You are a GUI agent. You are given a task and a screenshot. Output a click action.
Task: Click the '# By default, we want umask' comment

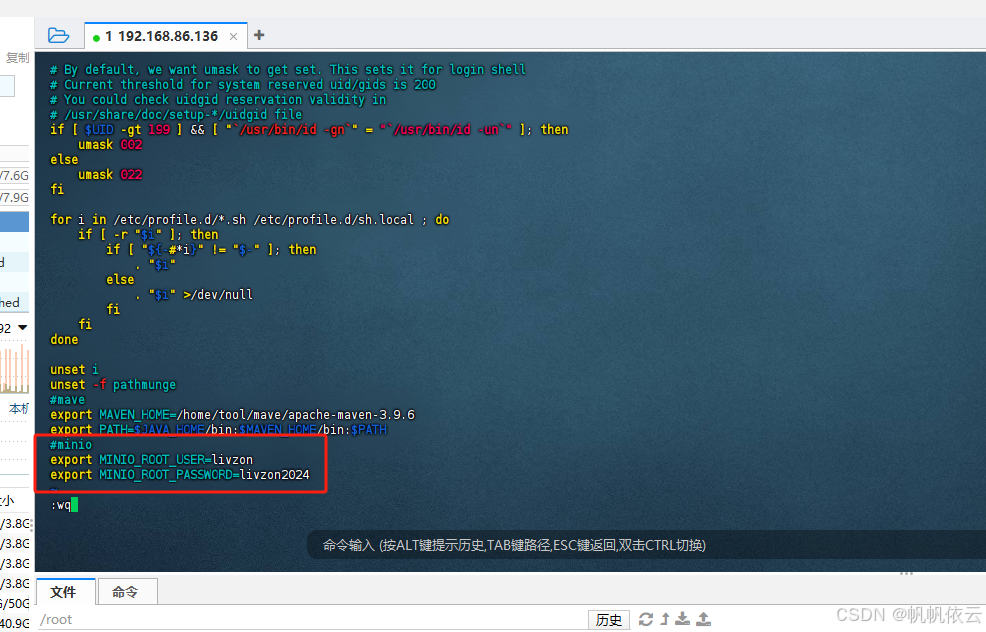pos(288,70)
